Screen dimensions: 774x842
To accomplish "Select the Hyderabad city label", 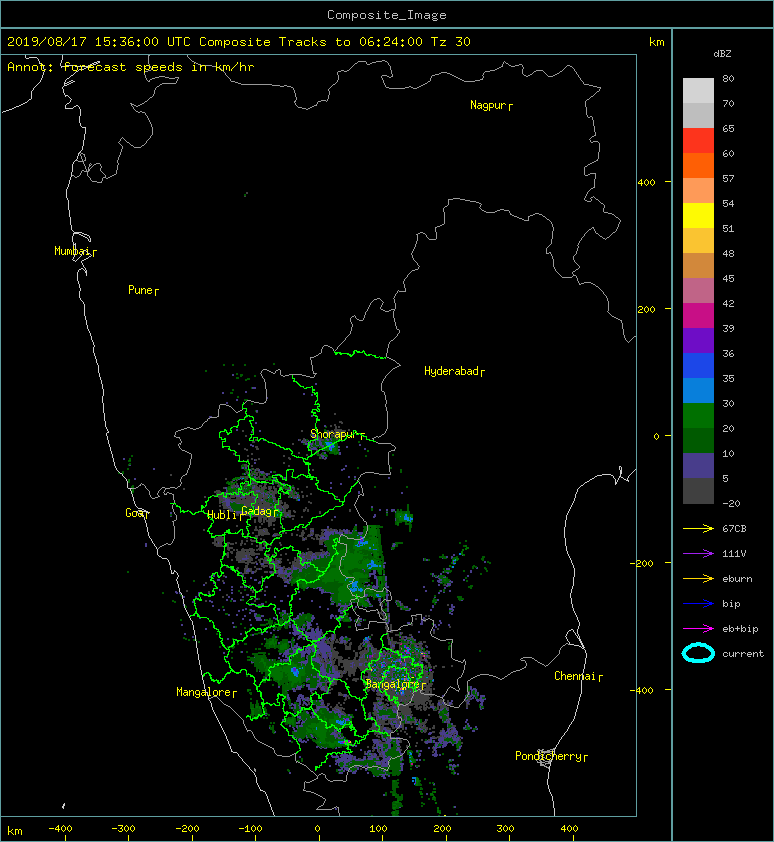I will [x=451, y=371].
